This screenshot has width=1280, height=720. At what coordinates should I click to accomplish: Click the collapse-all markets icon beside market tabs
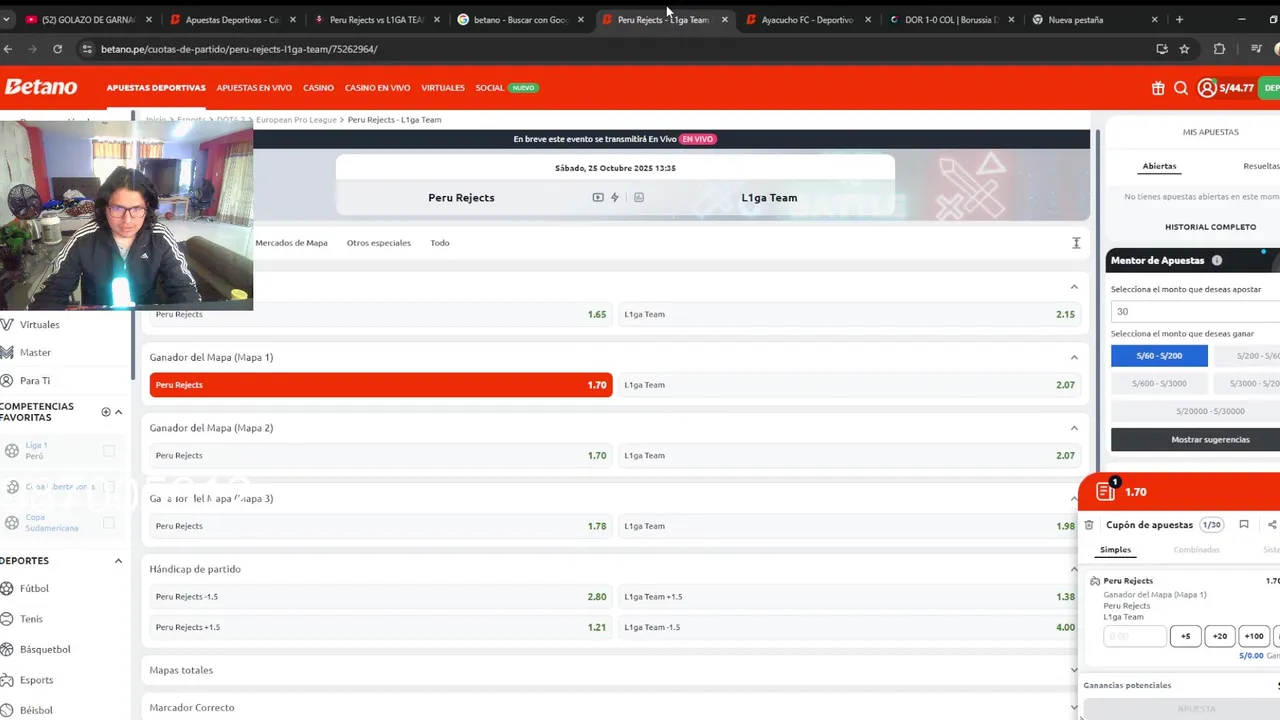(1076, 243)
